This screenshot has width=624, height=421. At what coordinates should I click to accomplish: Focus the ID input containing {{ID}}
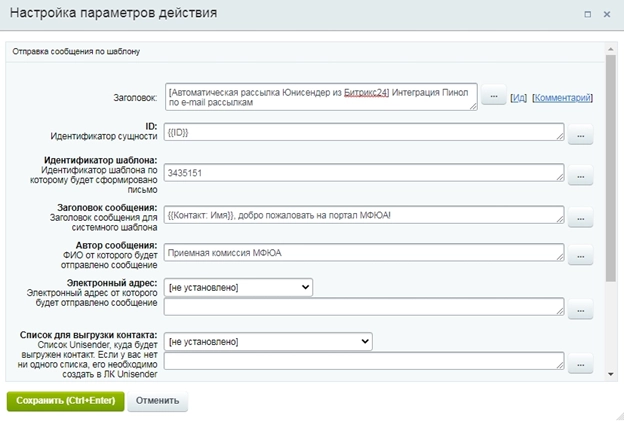coord(365,132)
